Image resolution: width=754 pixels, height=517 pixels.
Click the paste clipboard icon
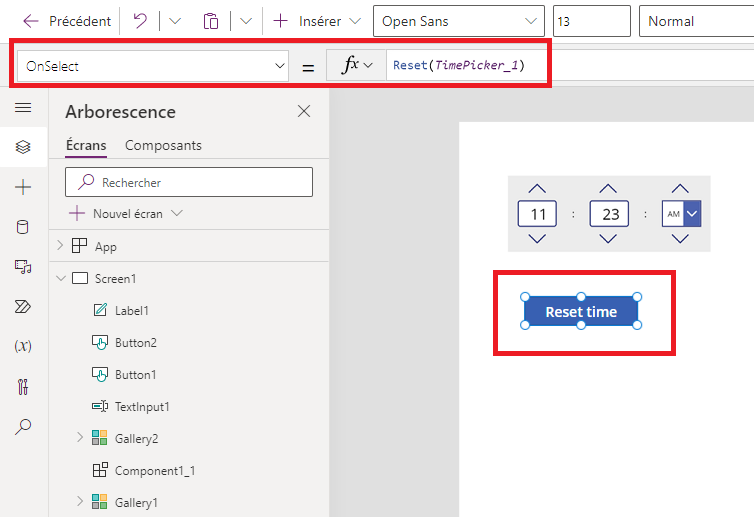tap(211, 21)
